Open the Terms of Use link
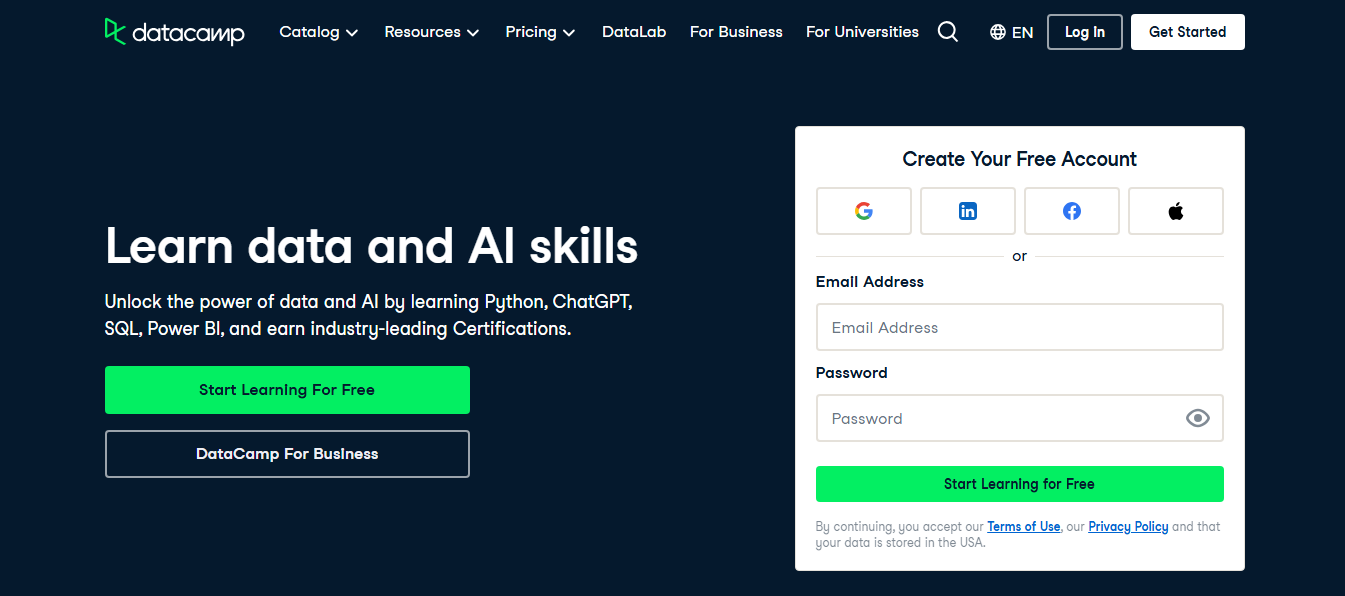The height and width of the screenshot is (596, 1345). click(x=1023, y=526)
